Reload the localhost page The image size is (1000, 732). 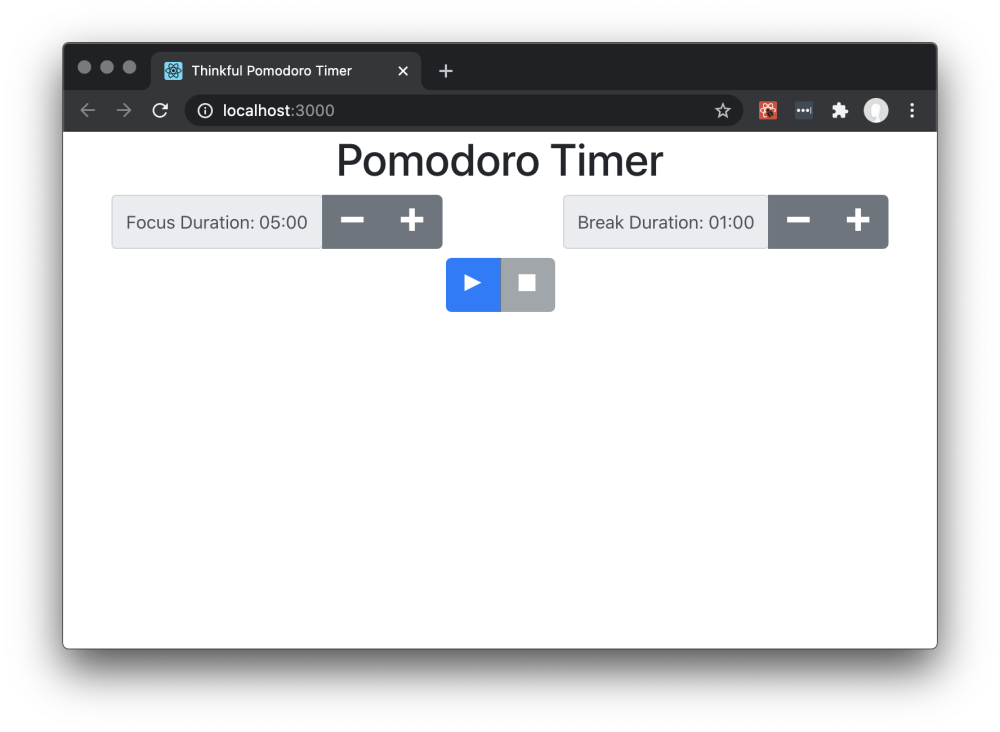click(160, 110)
